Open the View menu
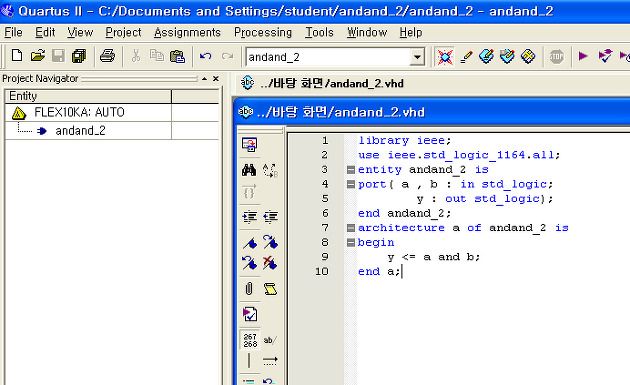Viewport: 630px width, 385px height. [x=80, y=32]
